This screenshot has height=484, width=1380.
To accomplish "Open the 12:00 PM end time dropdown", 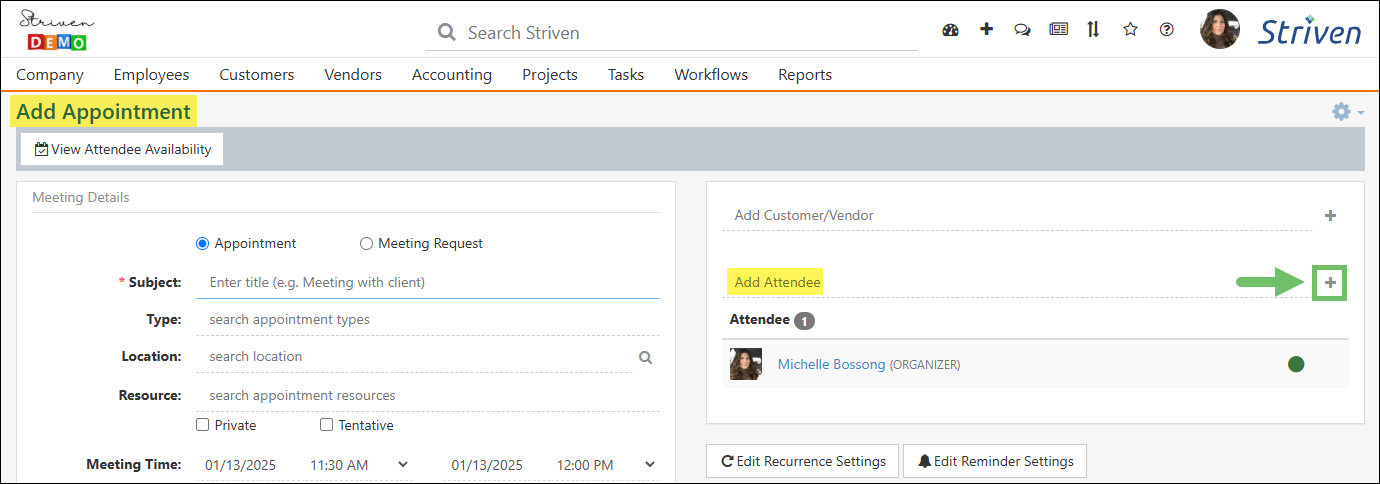I will tap(606, 465).
